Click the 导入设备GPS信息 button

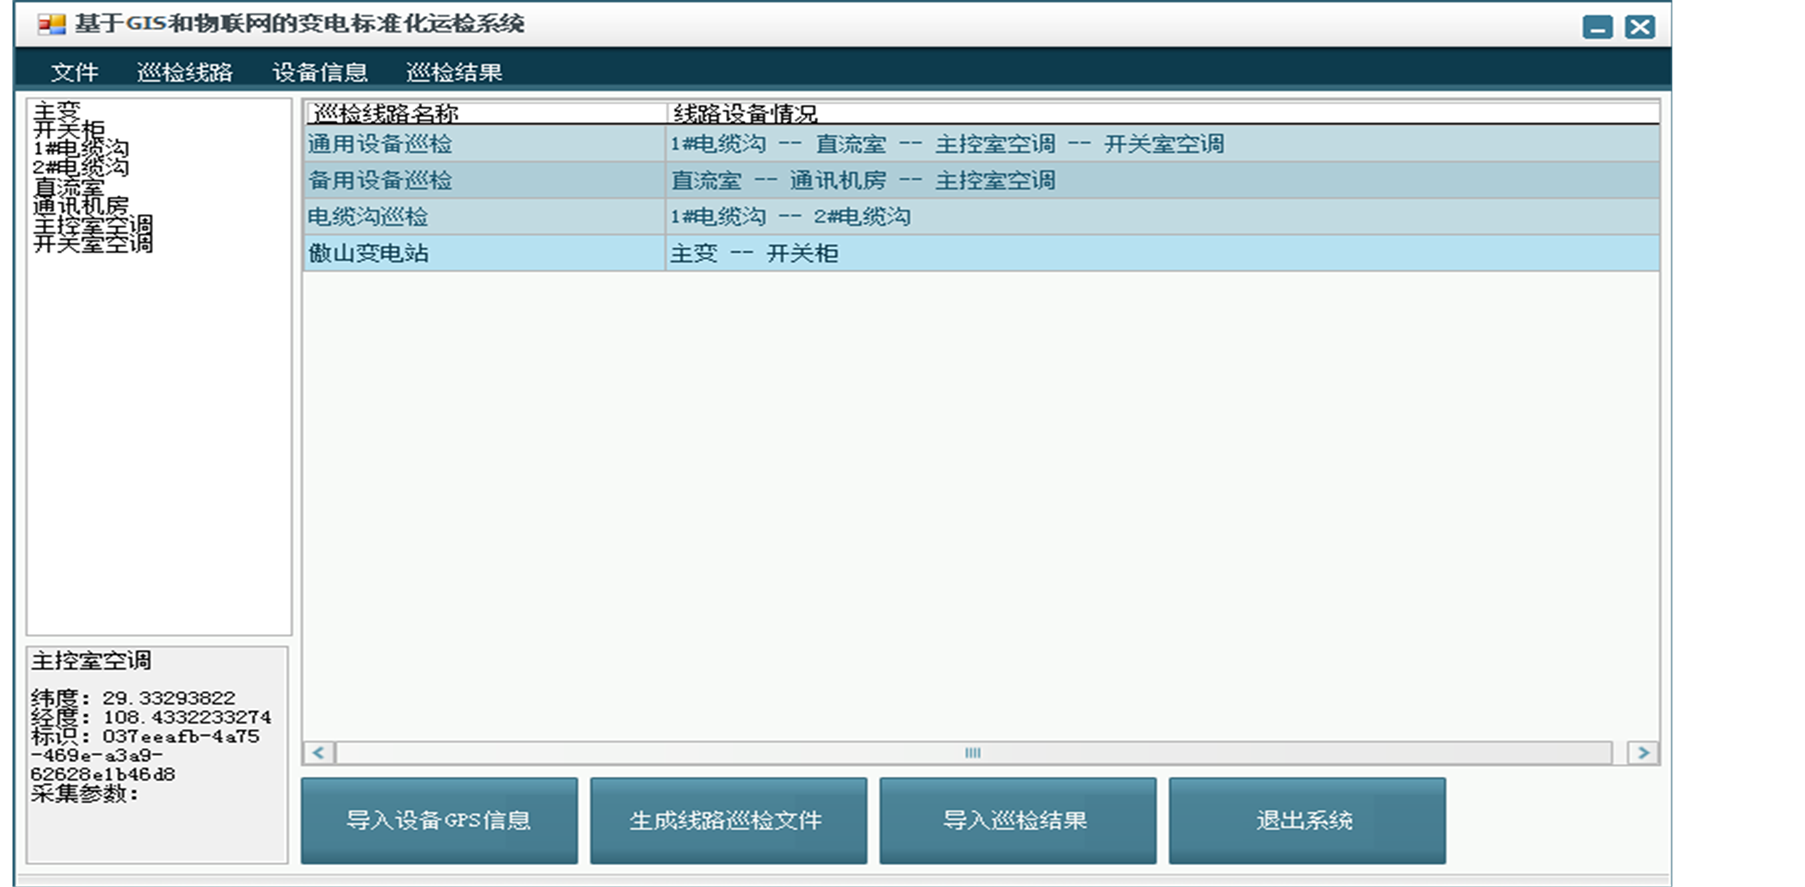click(439, 820)
